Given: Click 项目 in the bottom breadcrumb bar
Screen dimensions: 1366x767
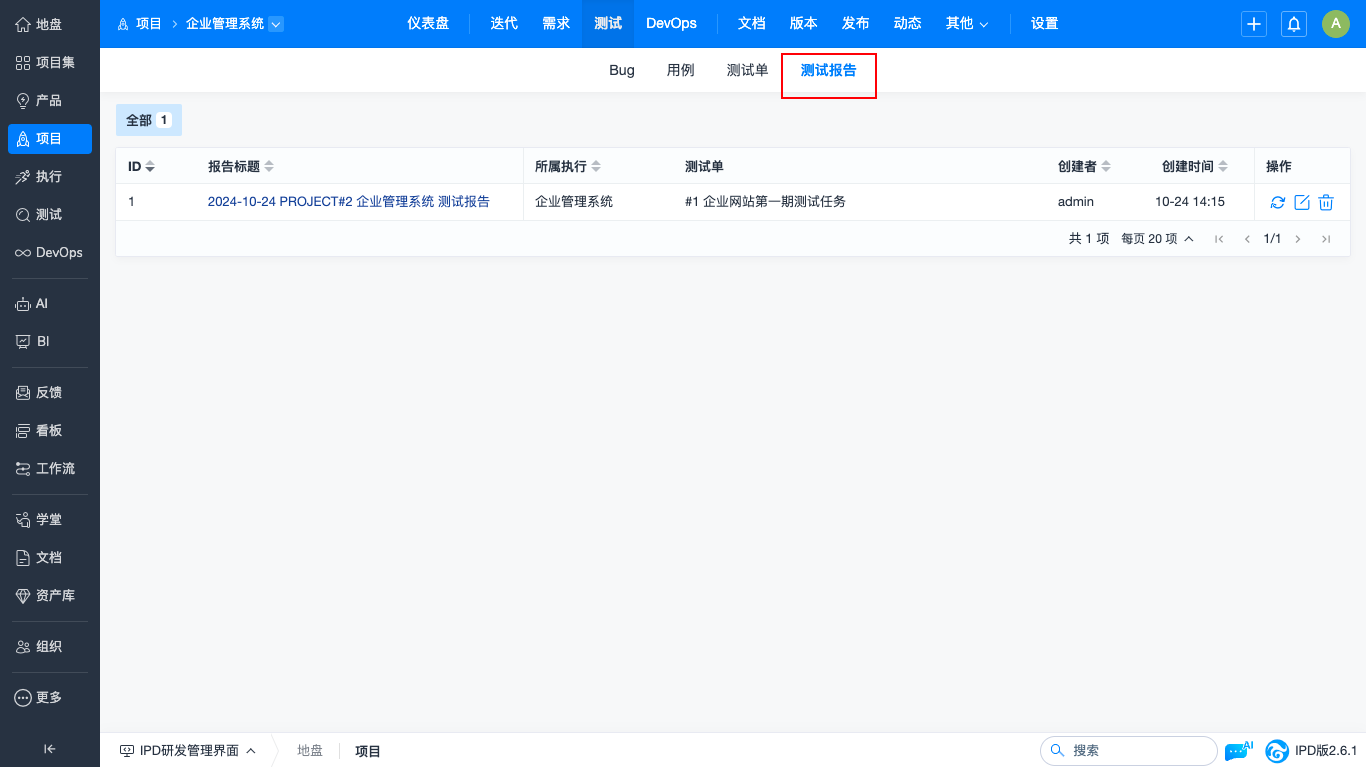Looking at the screenshot, I should click(x=368, y=751).
